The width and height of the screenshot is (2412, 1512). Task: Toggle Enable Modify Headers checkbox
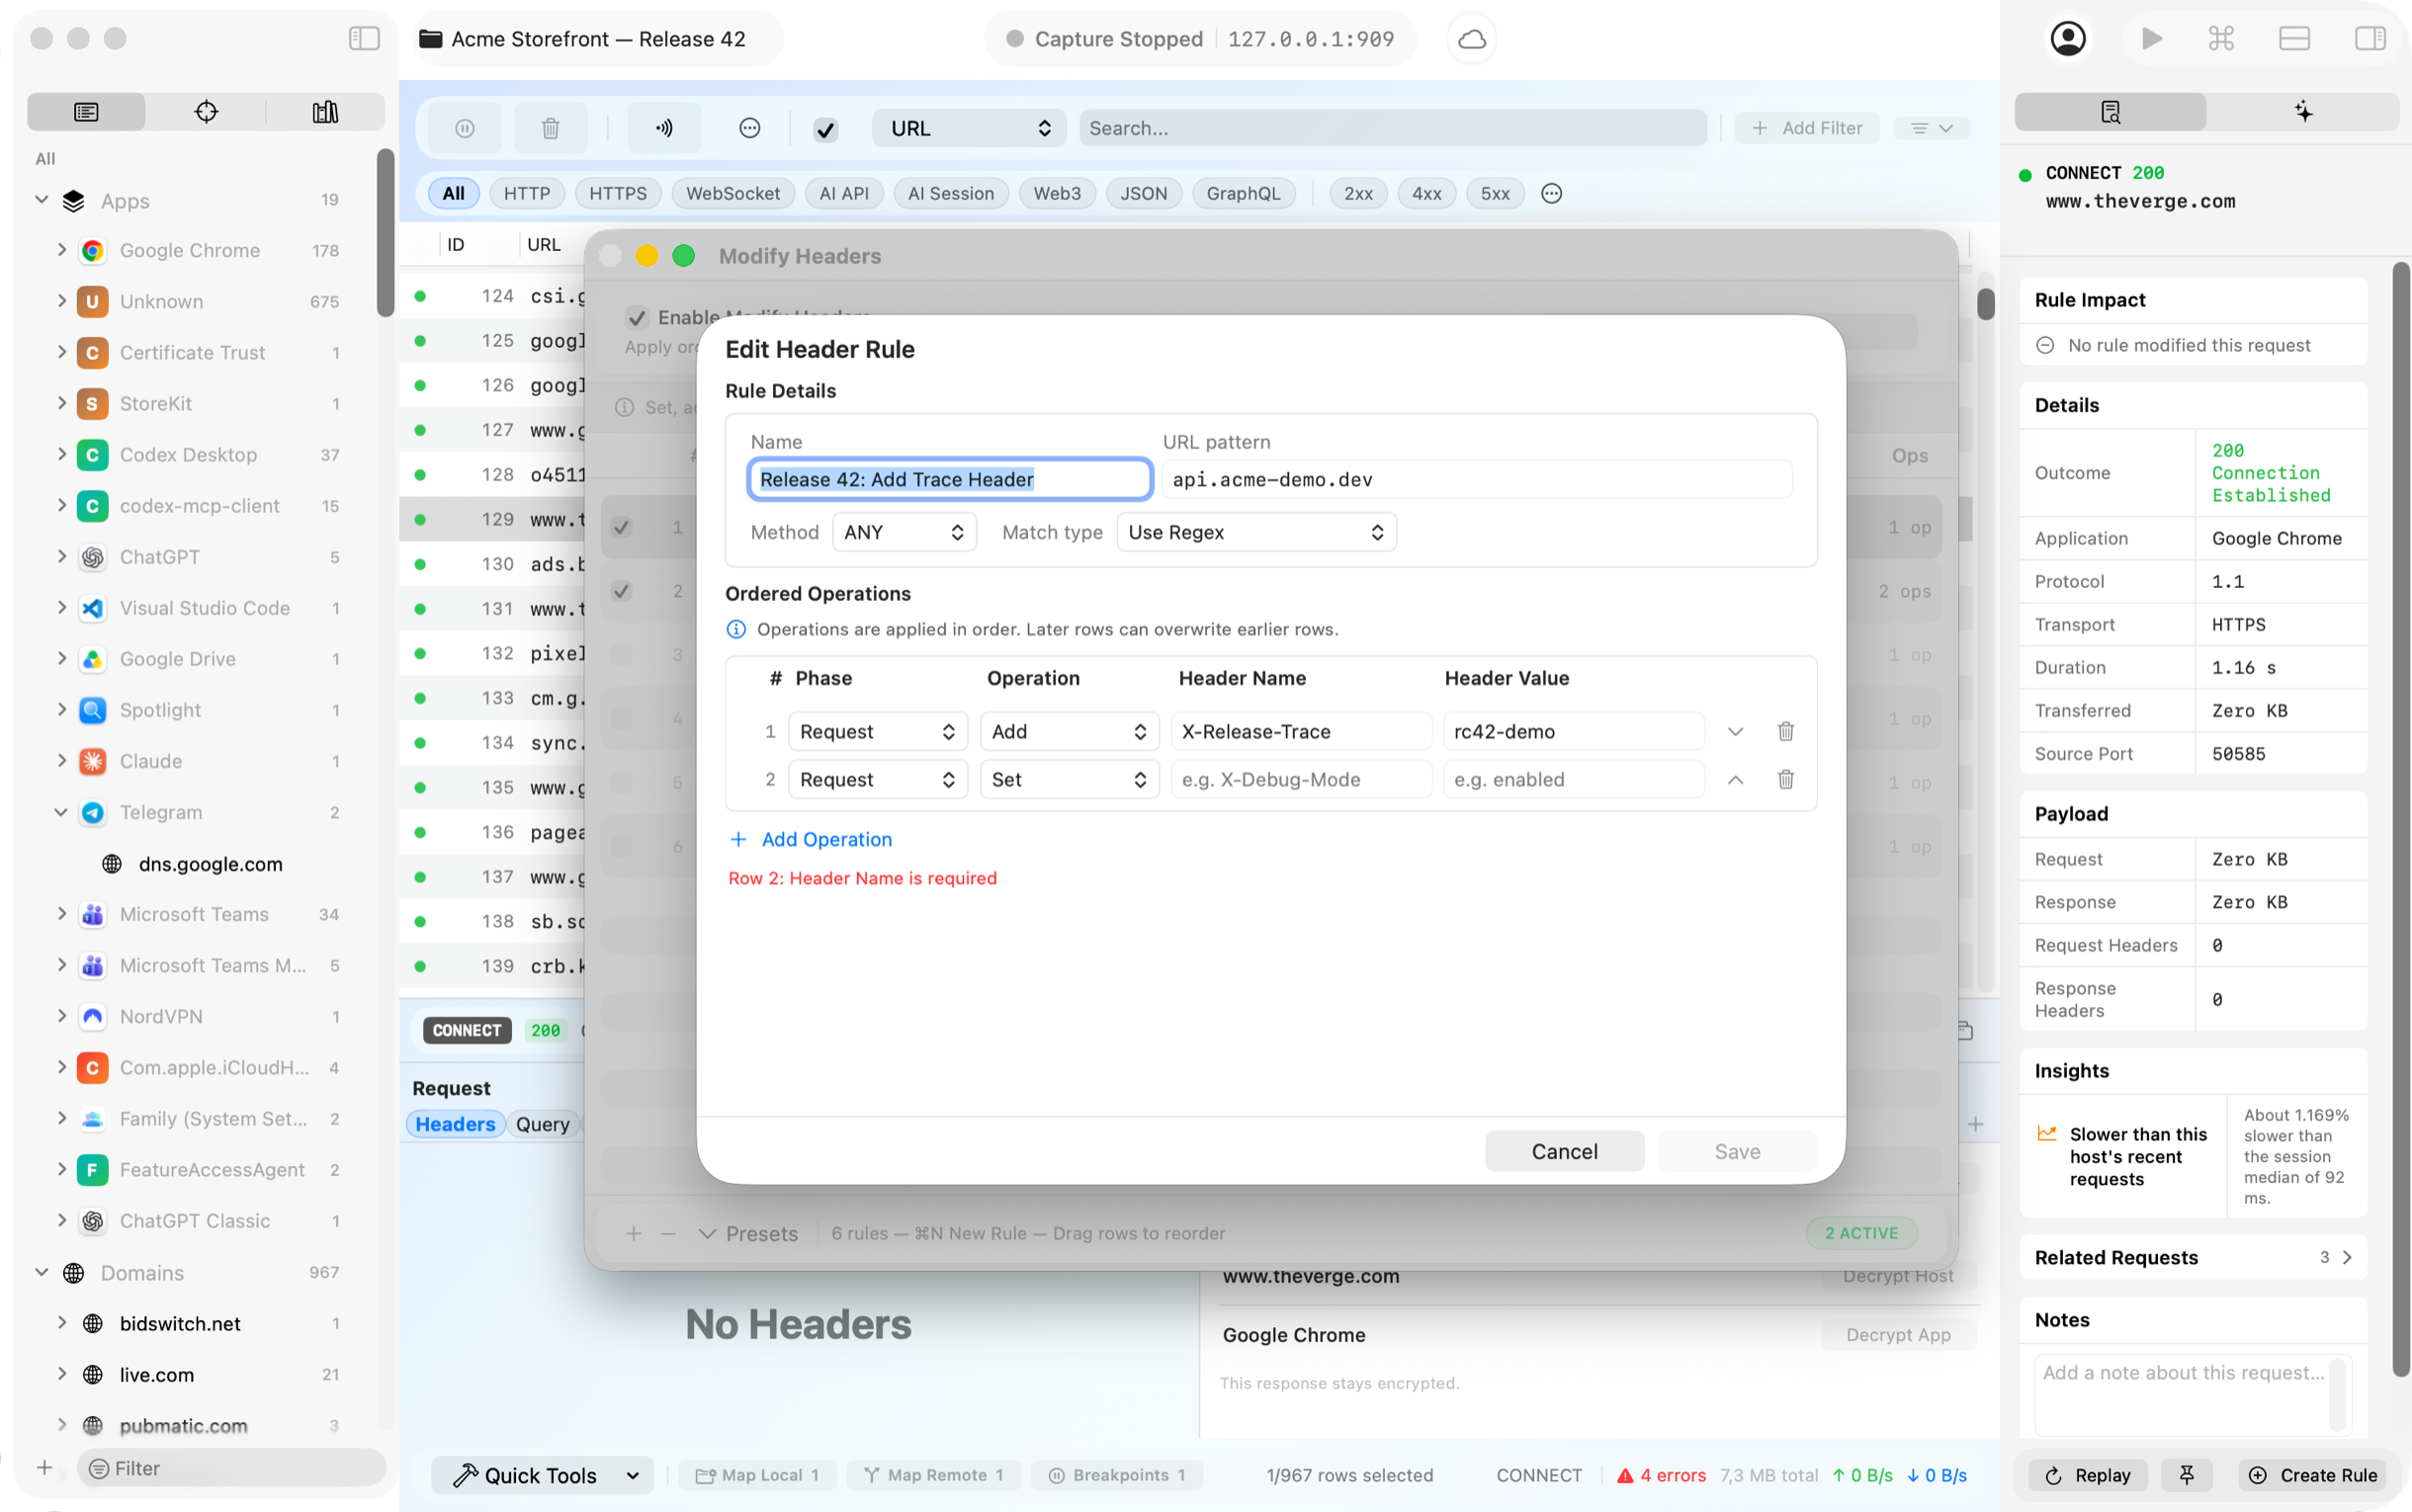point(637,318)
